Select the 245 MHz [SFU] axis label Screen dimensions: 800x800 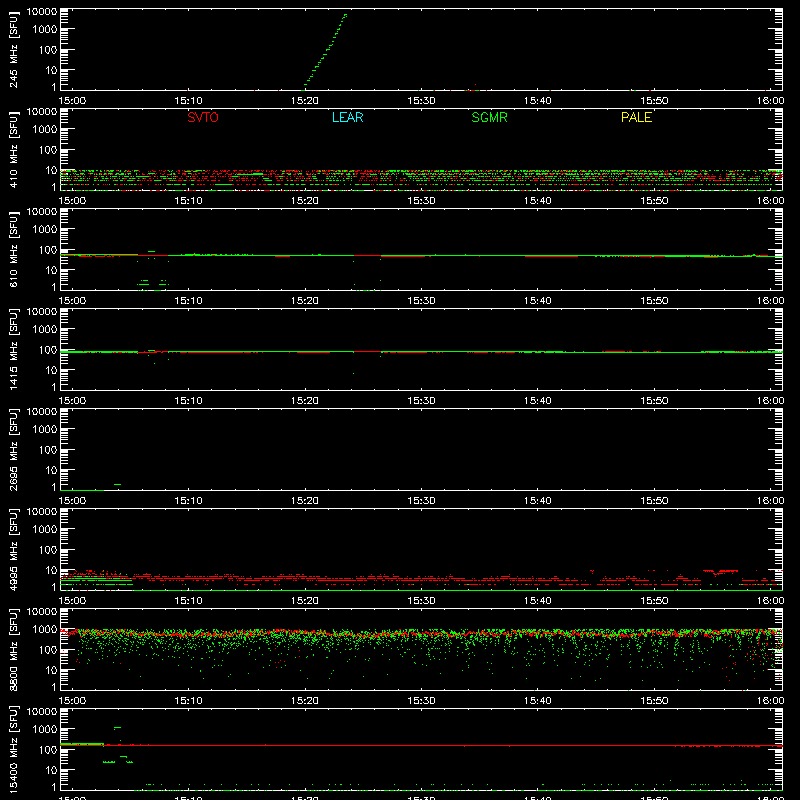13,49
